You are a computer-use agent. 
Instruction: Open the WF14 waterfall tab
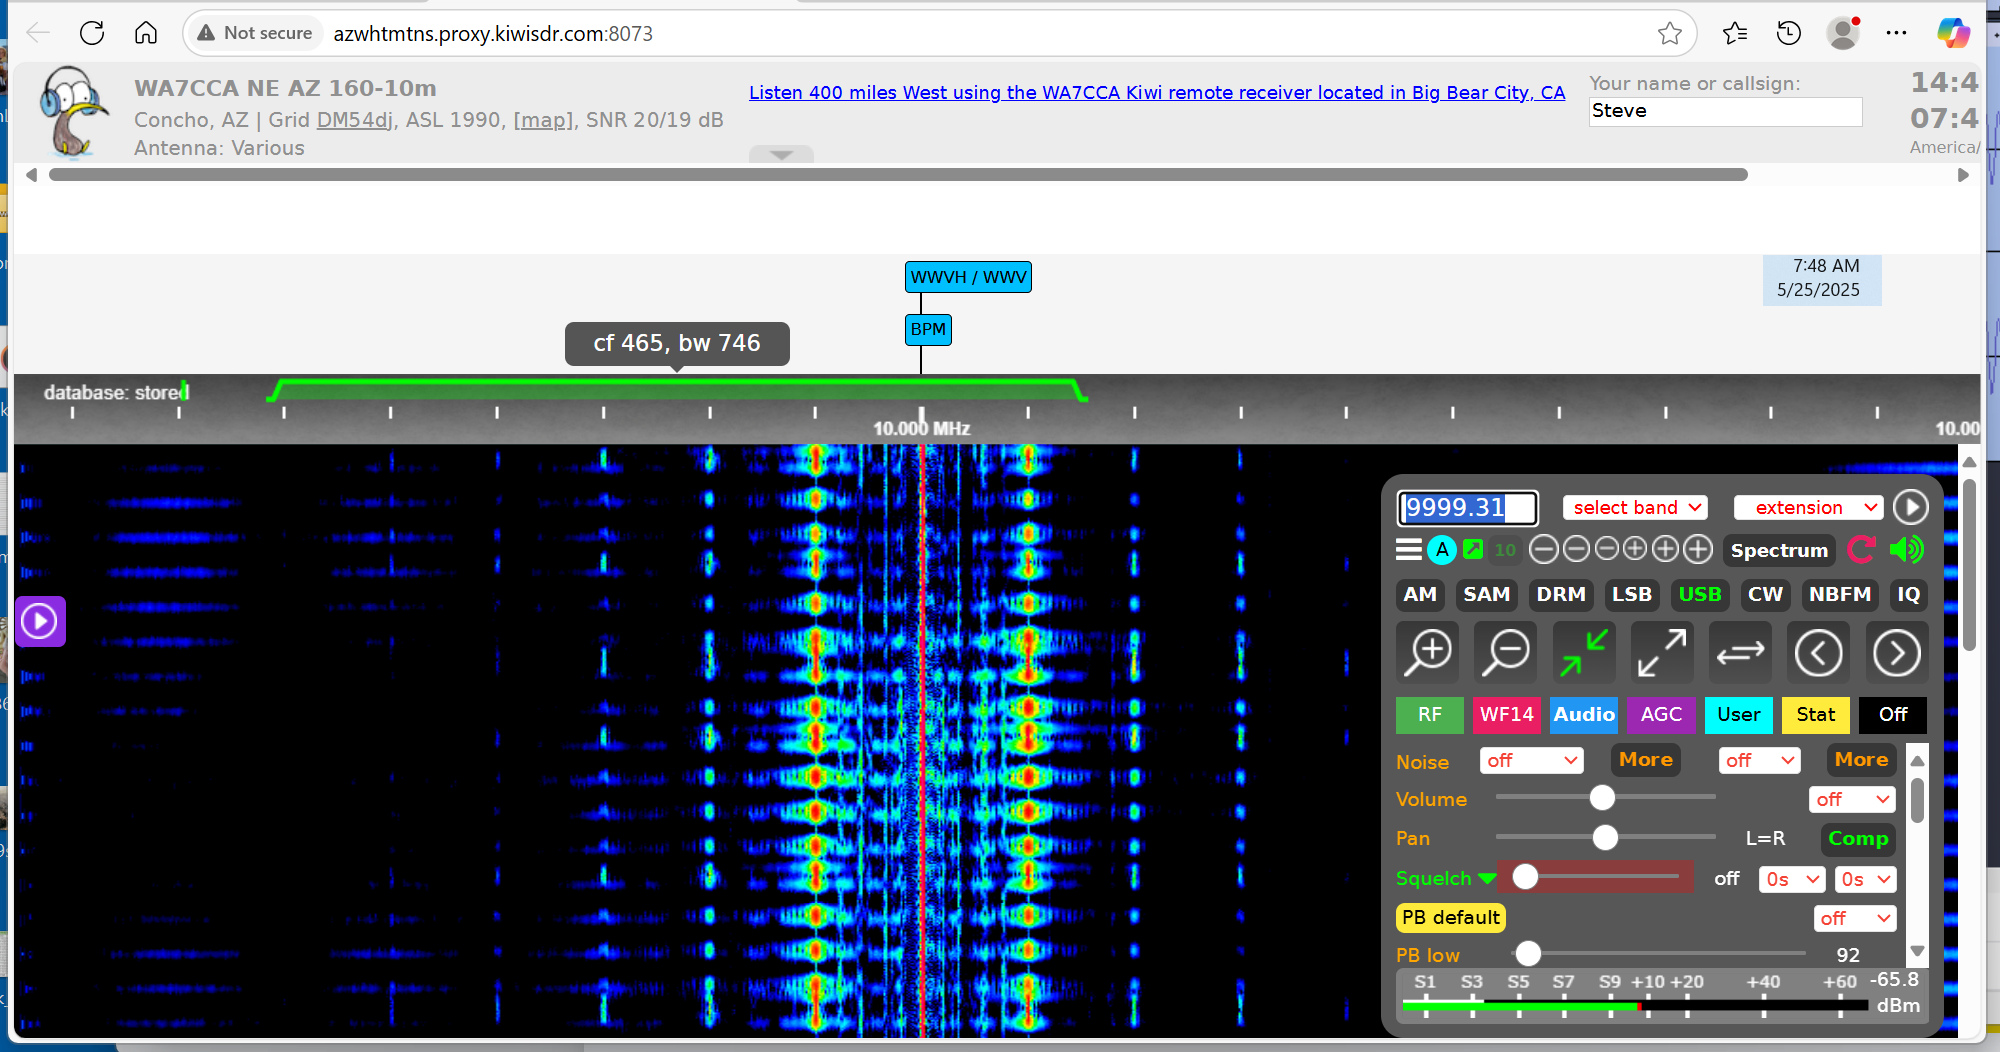[x=1506, y=714]
